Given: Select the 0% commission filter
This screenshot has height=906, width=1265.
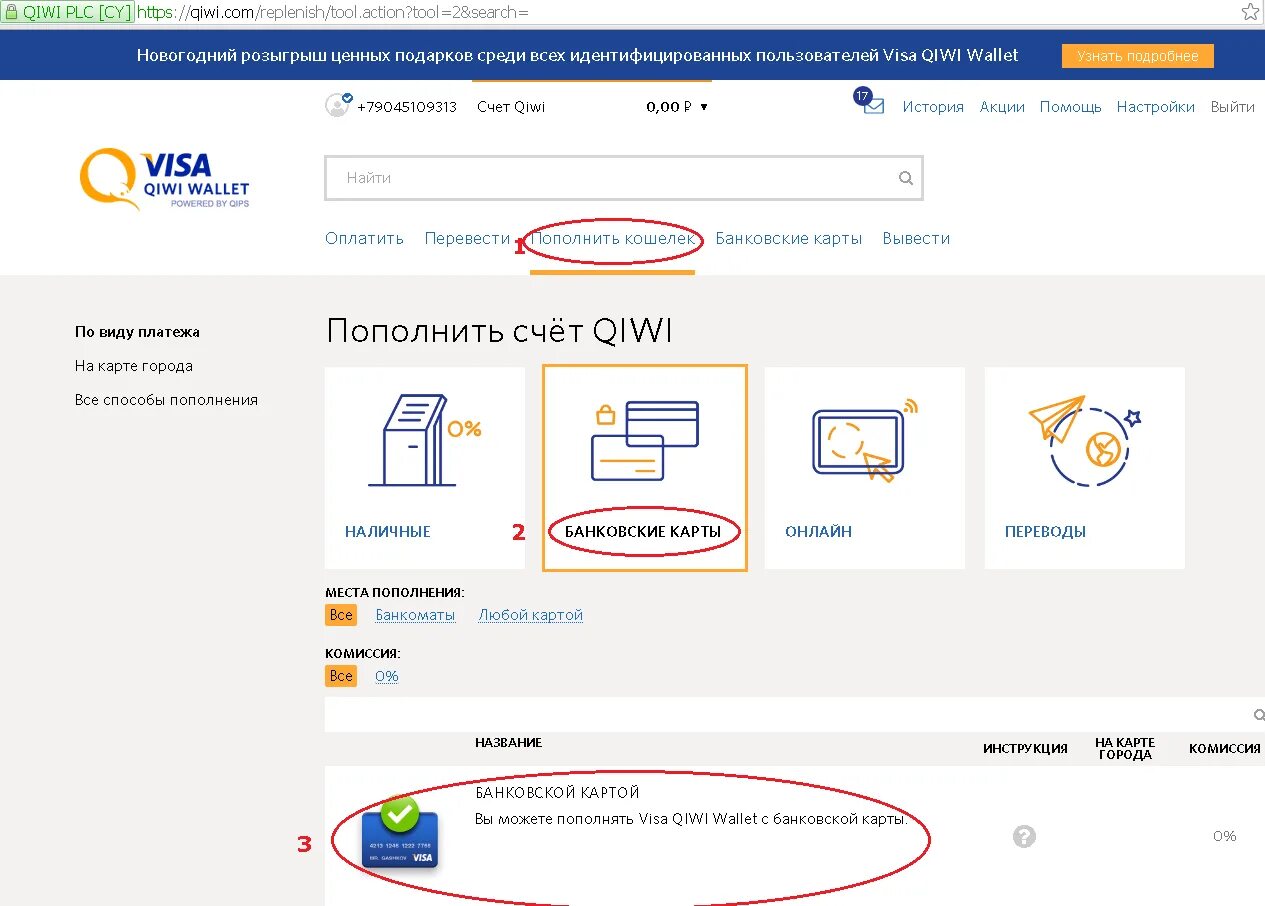Looking at the screenshot, I should pos(387,676).
